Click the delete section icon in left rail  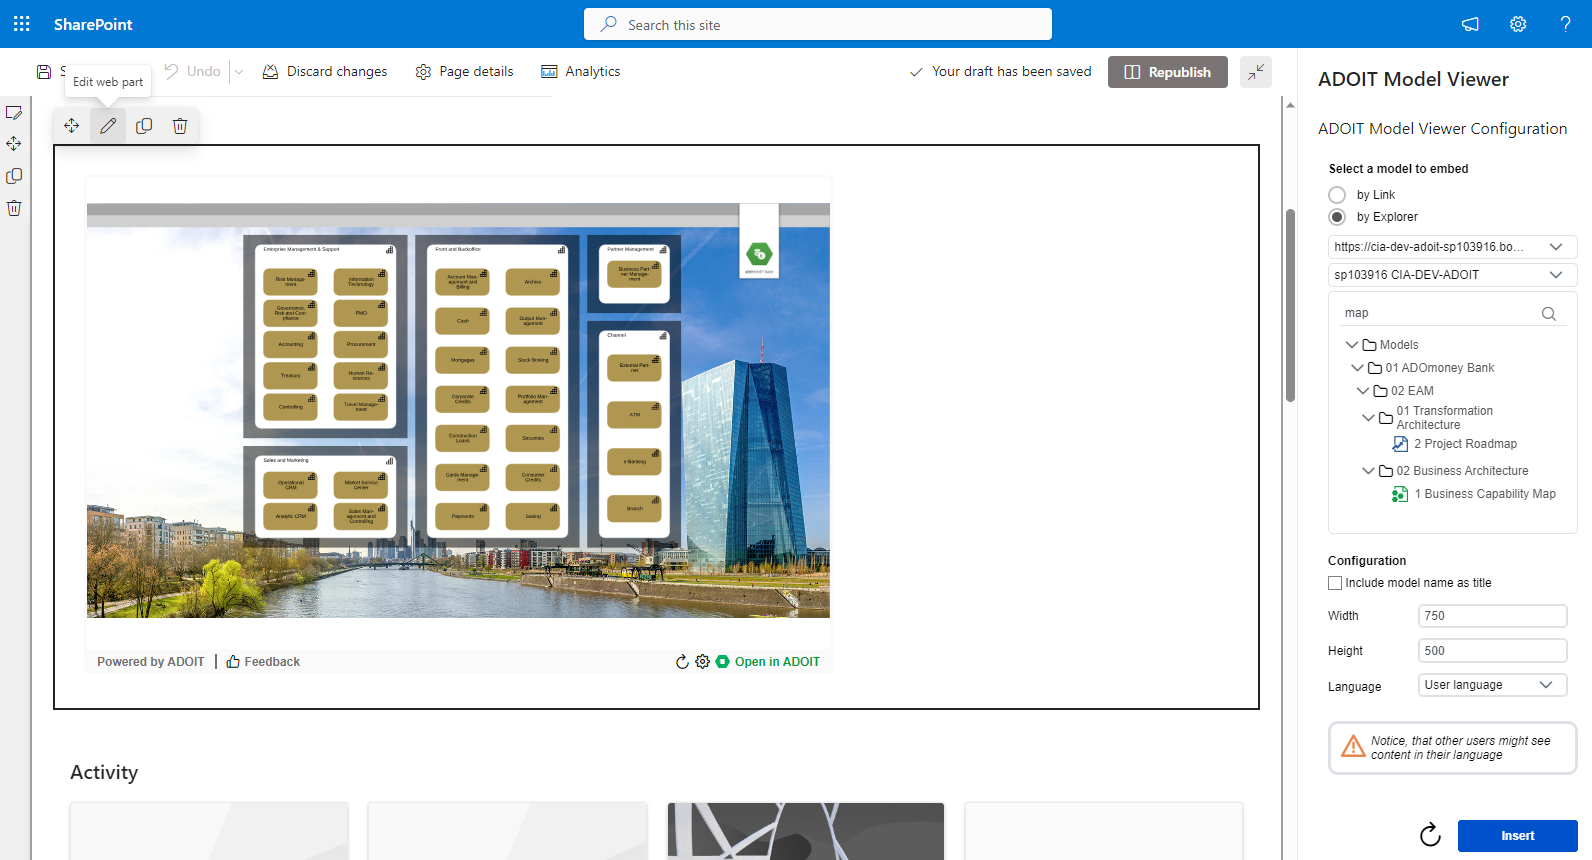[14, 208]
